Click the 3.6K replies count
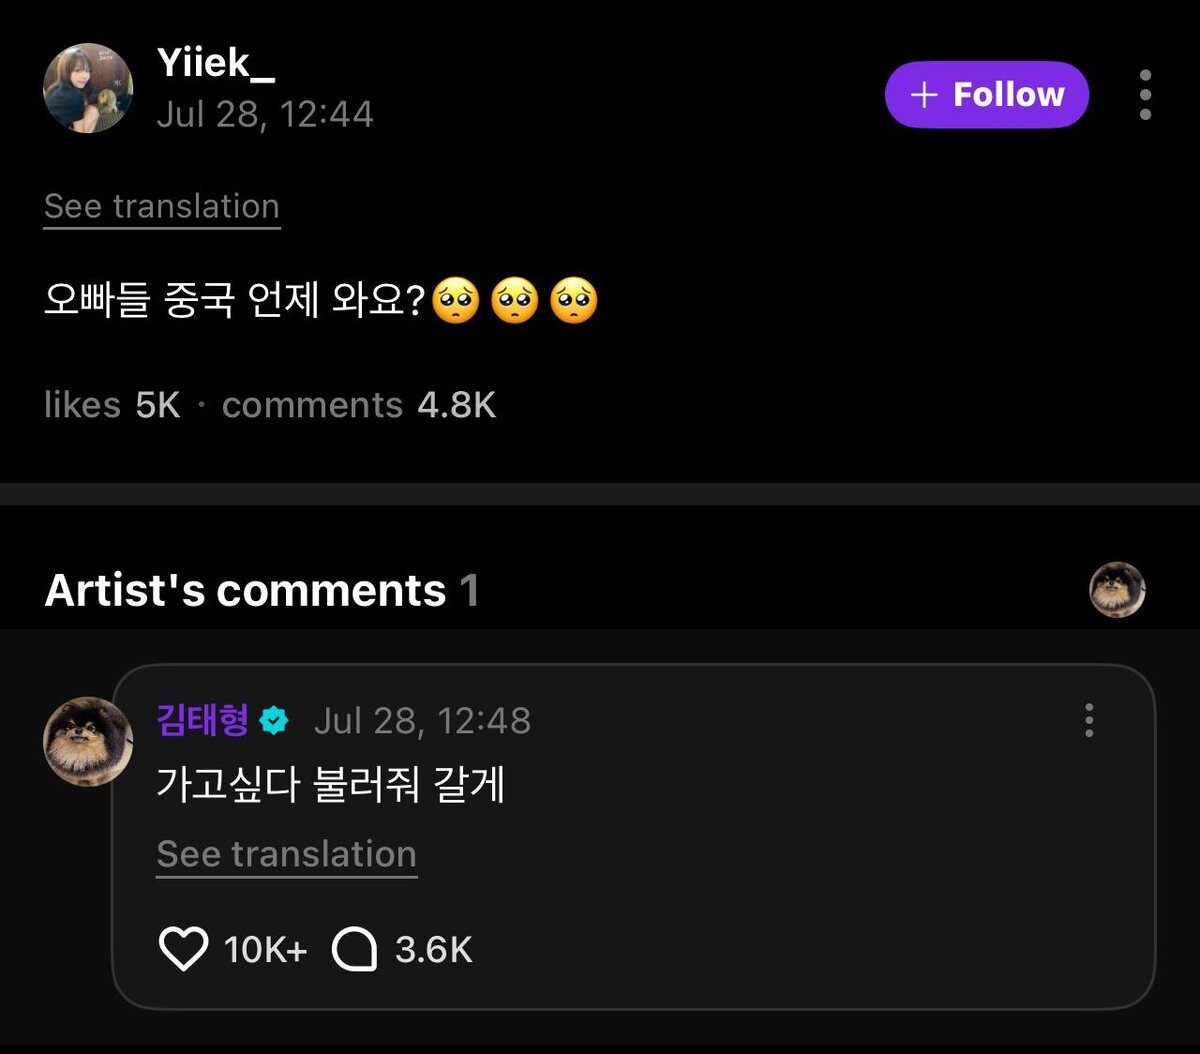Screen dimensions: 1200x1054 (x=434, y=949)
